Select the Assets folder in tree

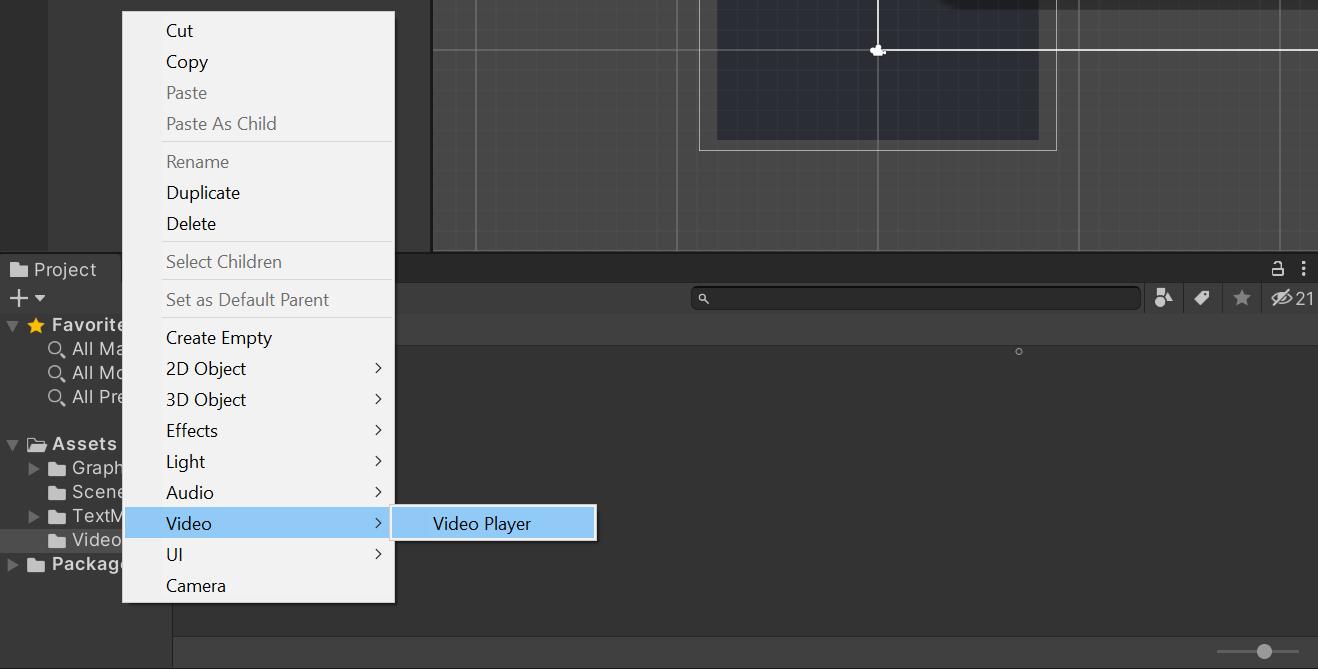tap(72, 444)
